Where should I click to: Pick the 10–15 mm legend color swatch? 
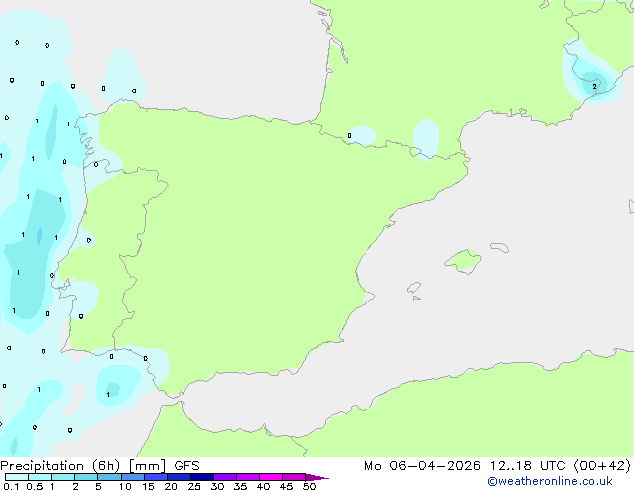[132, 477]
